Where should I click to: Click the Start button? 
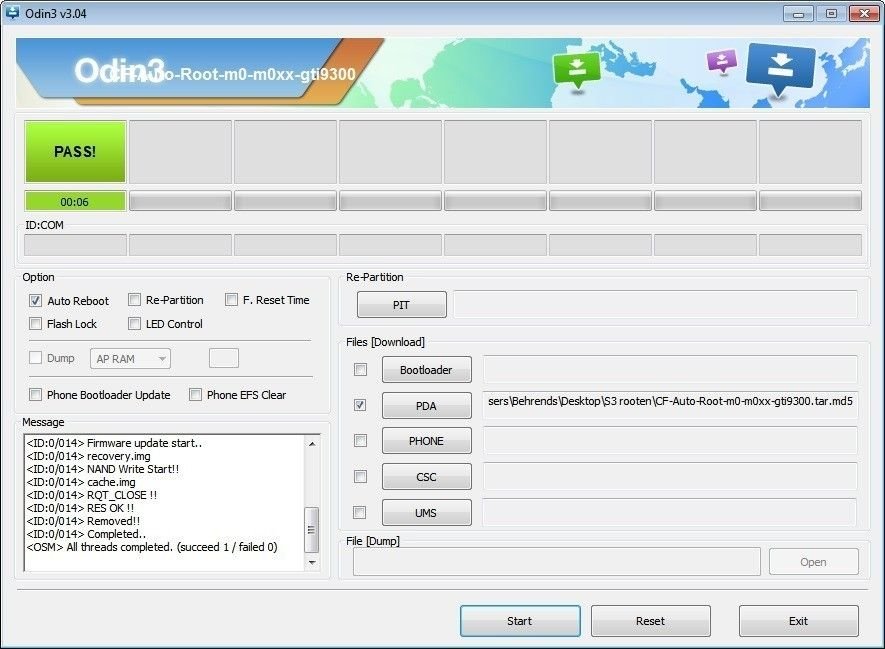(x=520, y=621)
